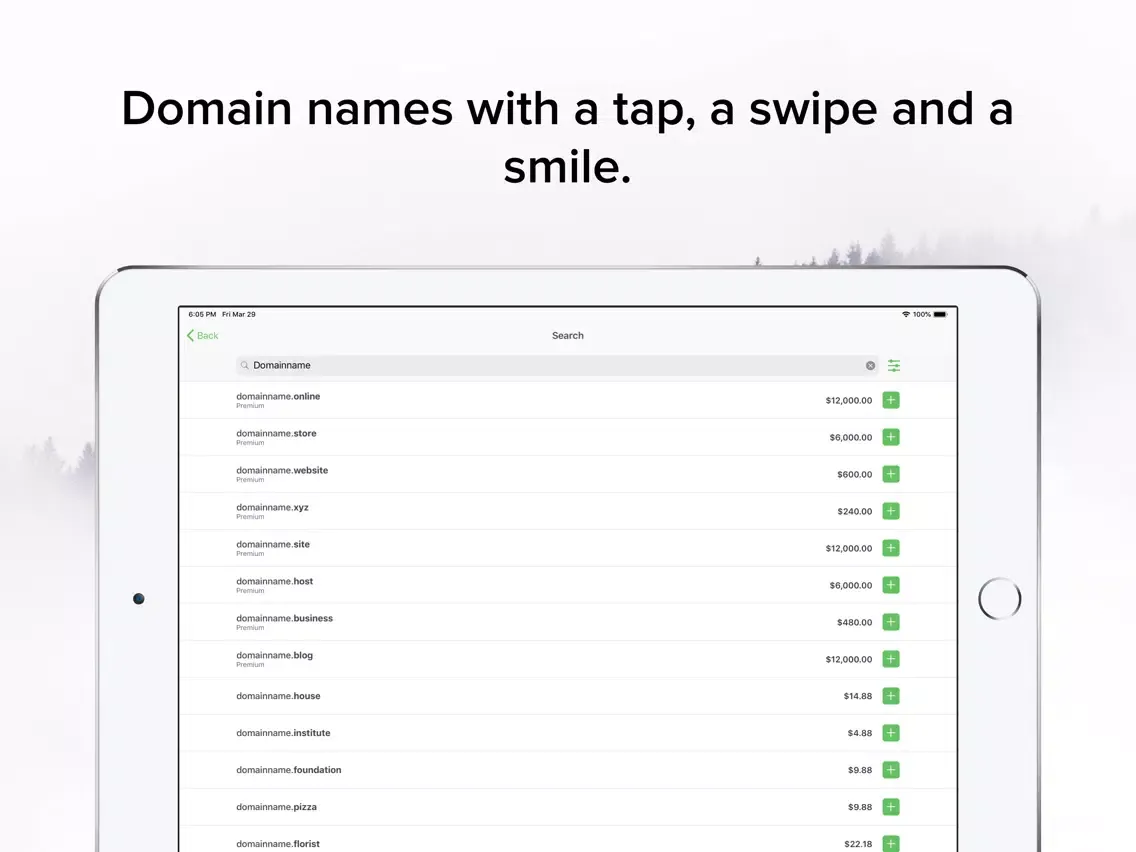Add domainname.website to cart
The height and width of the screenshot is (852, 1136).
pos(890,474)
